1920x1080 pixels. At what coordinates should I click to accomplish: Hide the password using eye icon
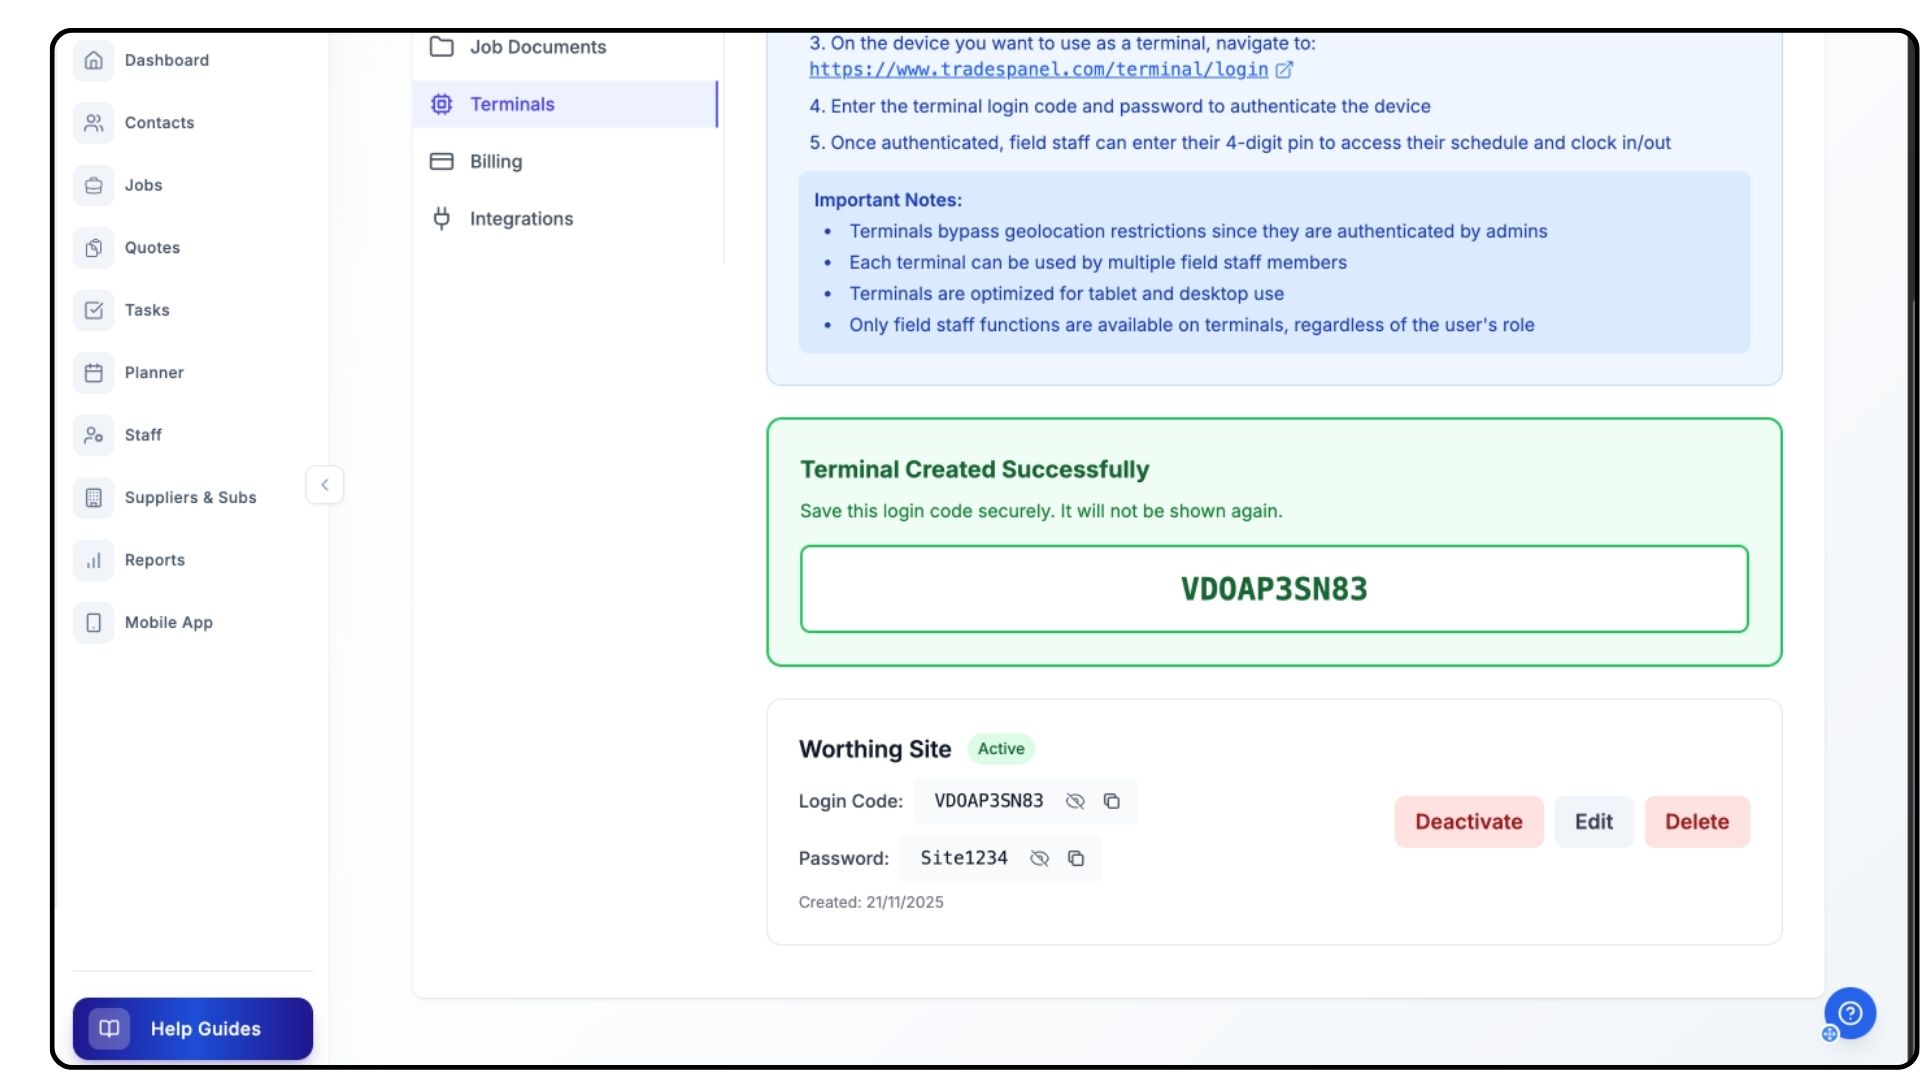1039,858
